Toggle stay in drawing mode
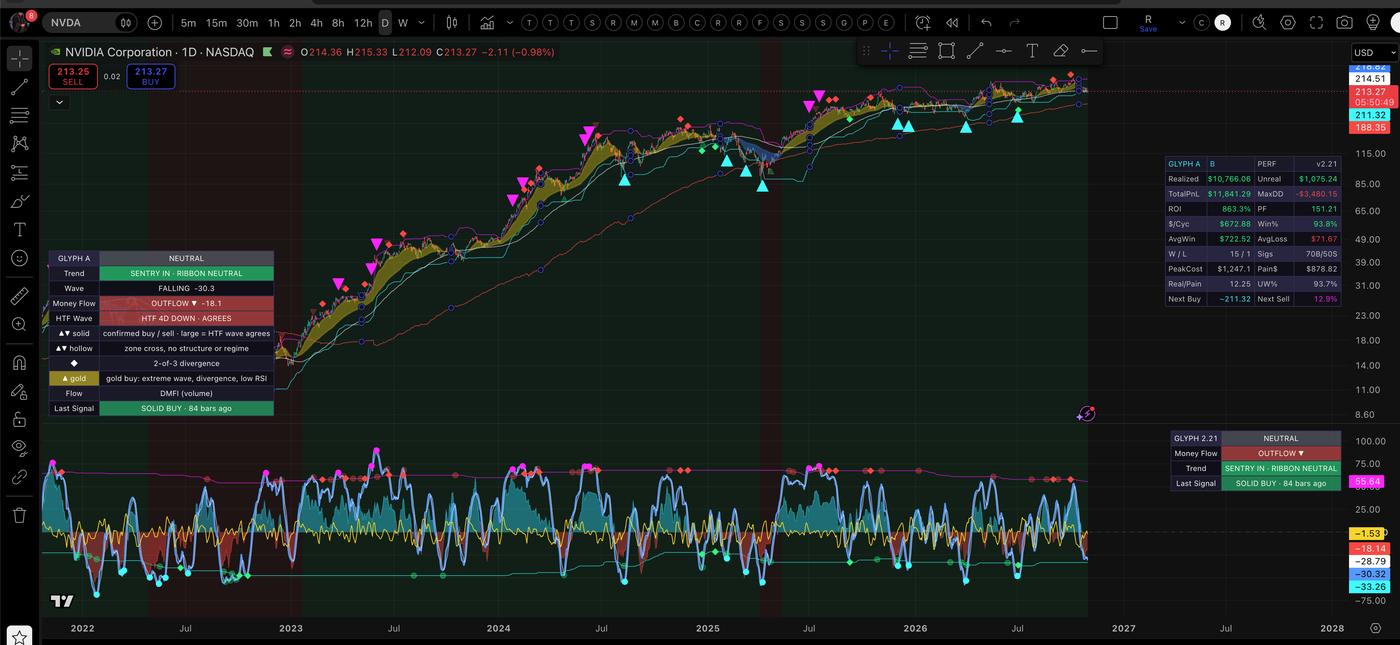Image resolution: width=1400 pixels, height=645 pixels. (19, 391)
